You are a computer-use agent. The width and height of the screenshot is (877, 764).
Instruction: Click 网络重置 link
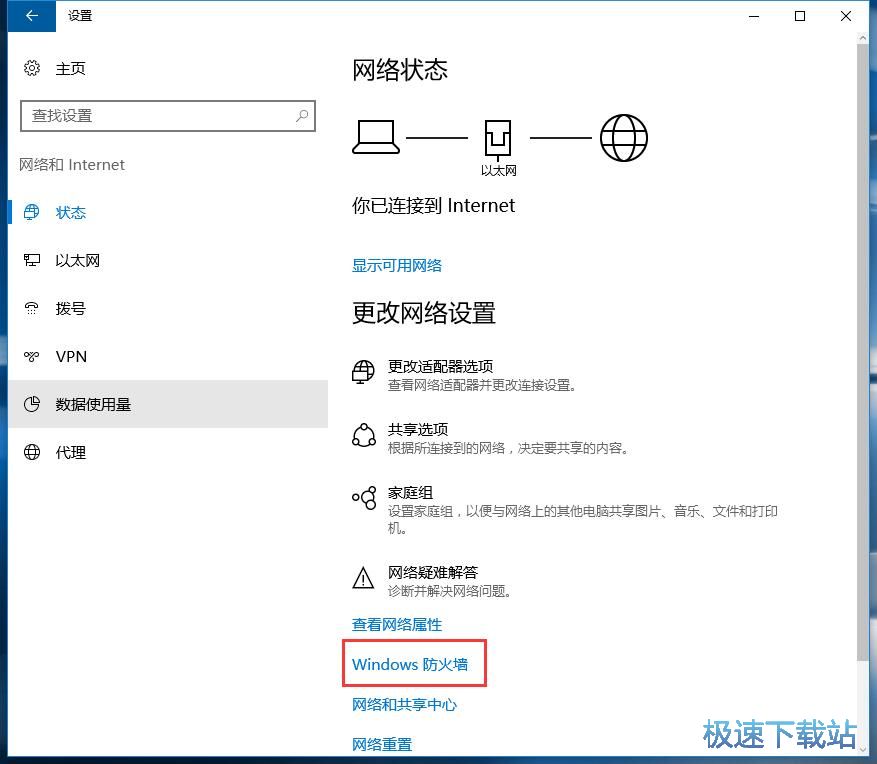pos(382,744)
